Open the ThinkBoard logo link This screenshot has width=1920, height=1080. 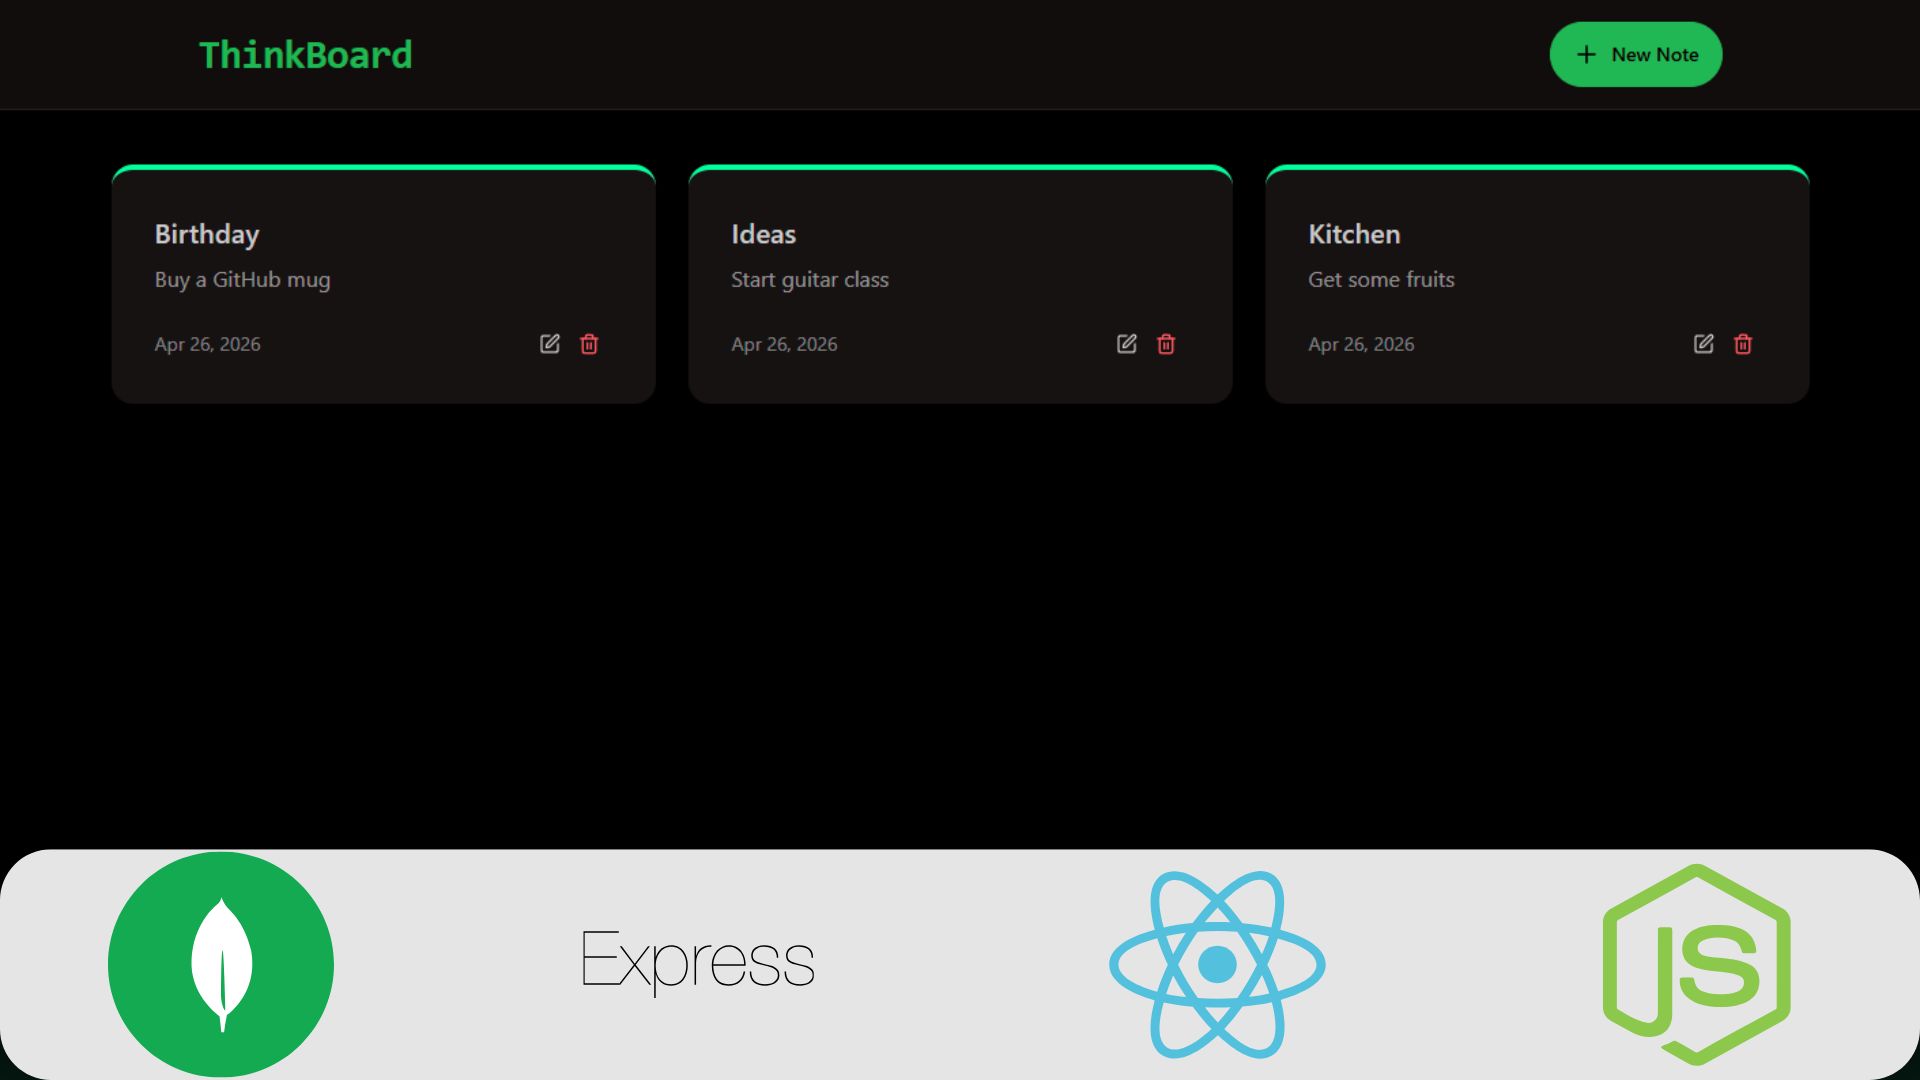point(305,55)
